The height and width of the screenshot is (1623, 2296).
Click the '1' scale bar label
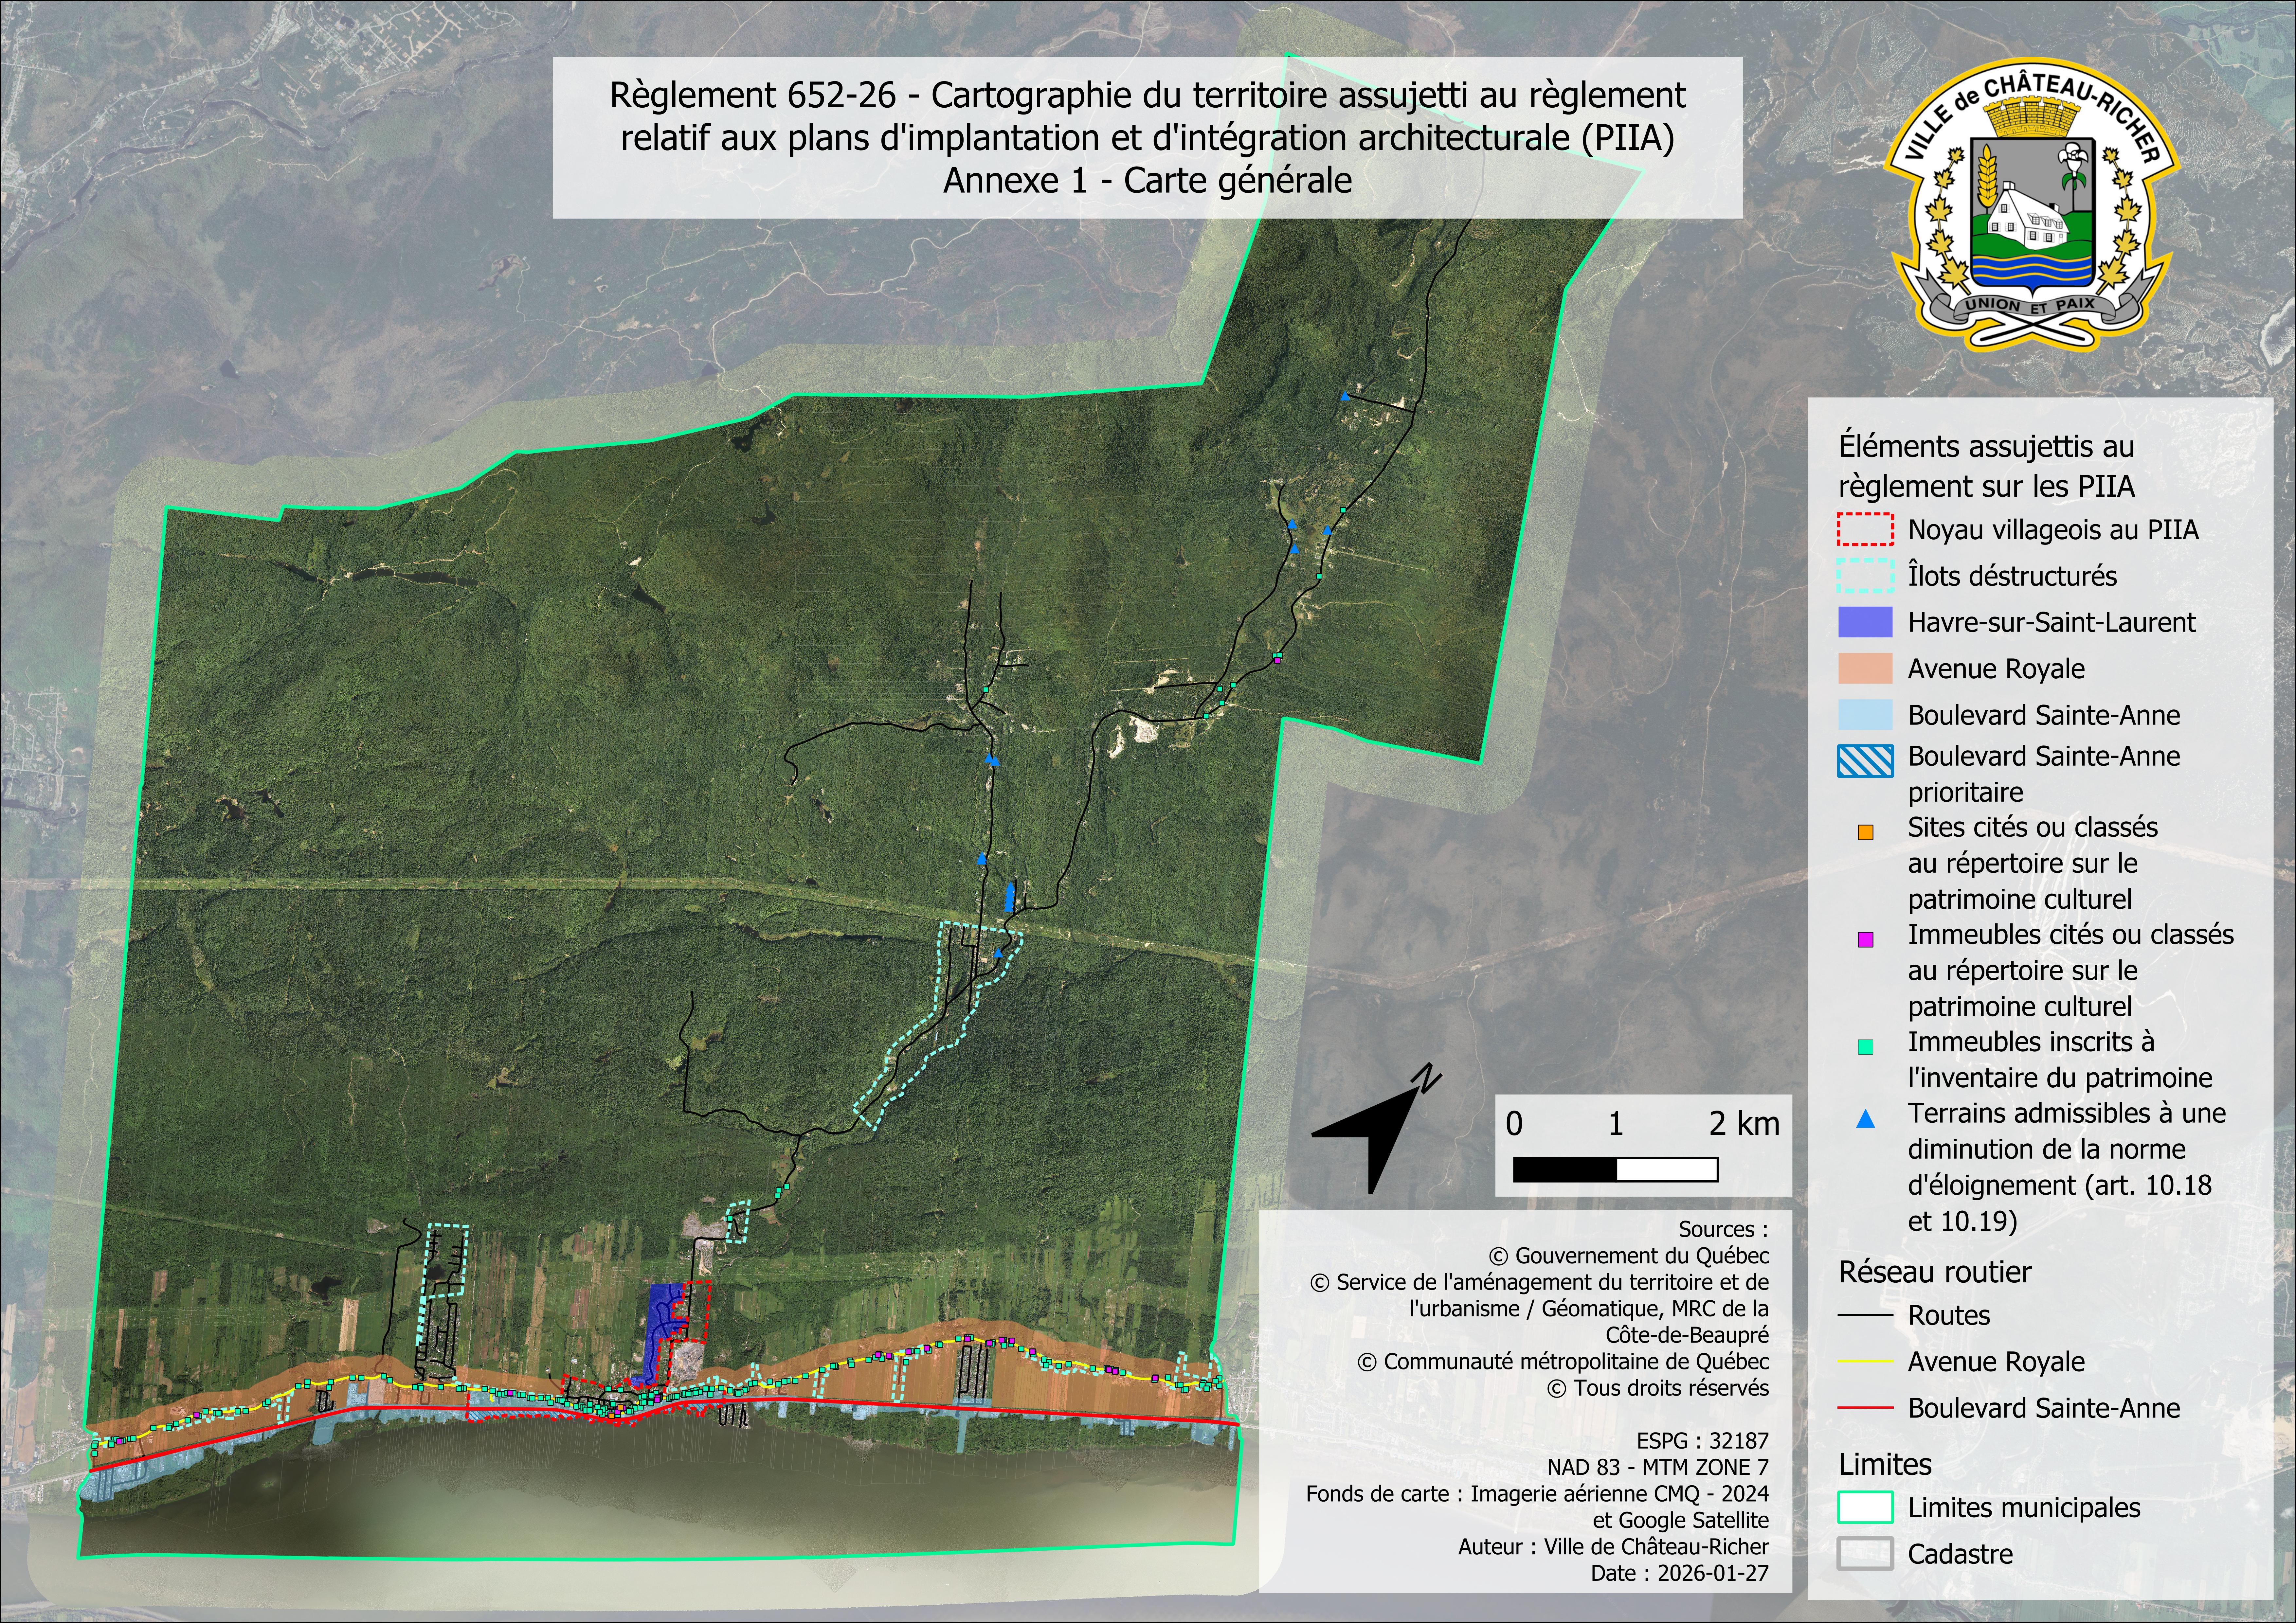tap(1616, 1124)
